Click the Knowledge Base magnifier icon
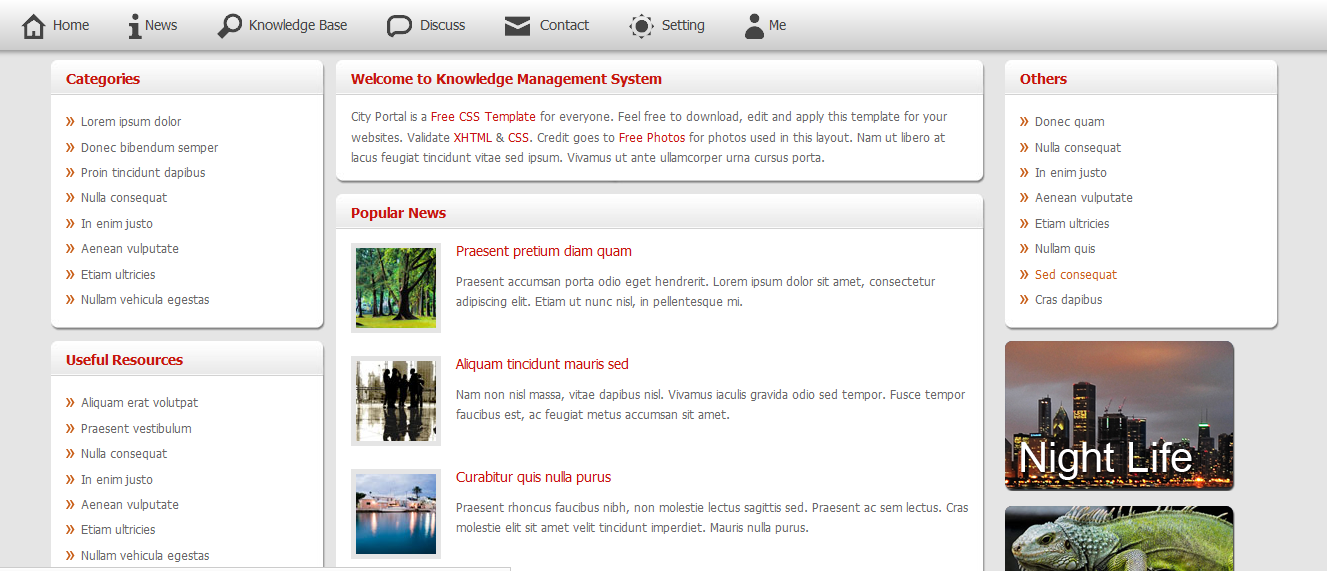This screenshot has width=1327, height=571. point(230,26)
